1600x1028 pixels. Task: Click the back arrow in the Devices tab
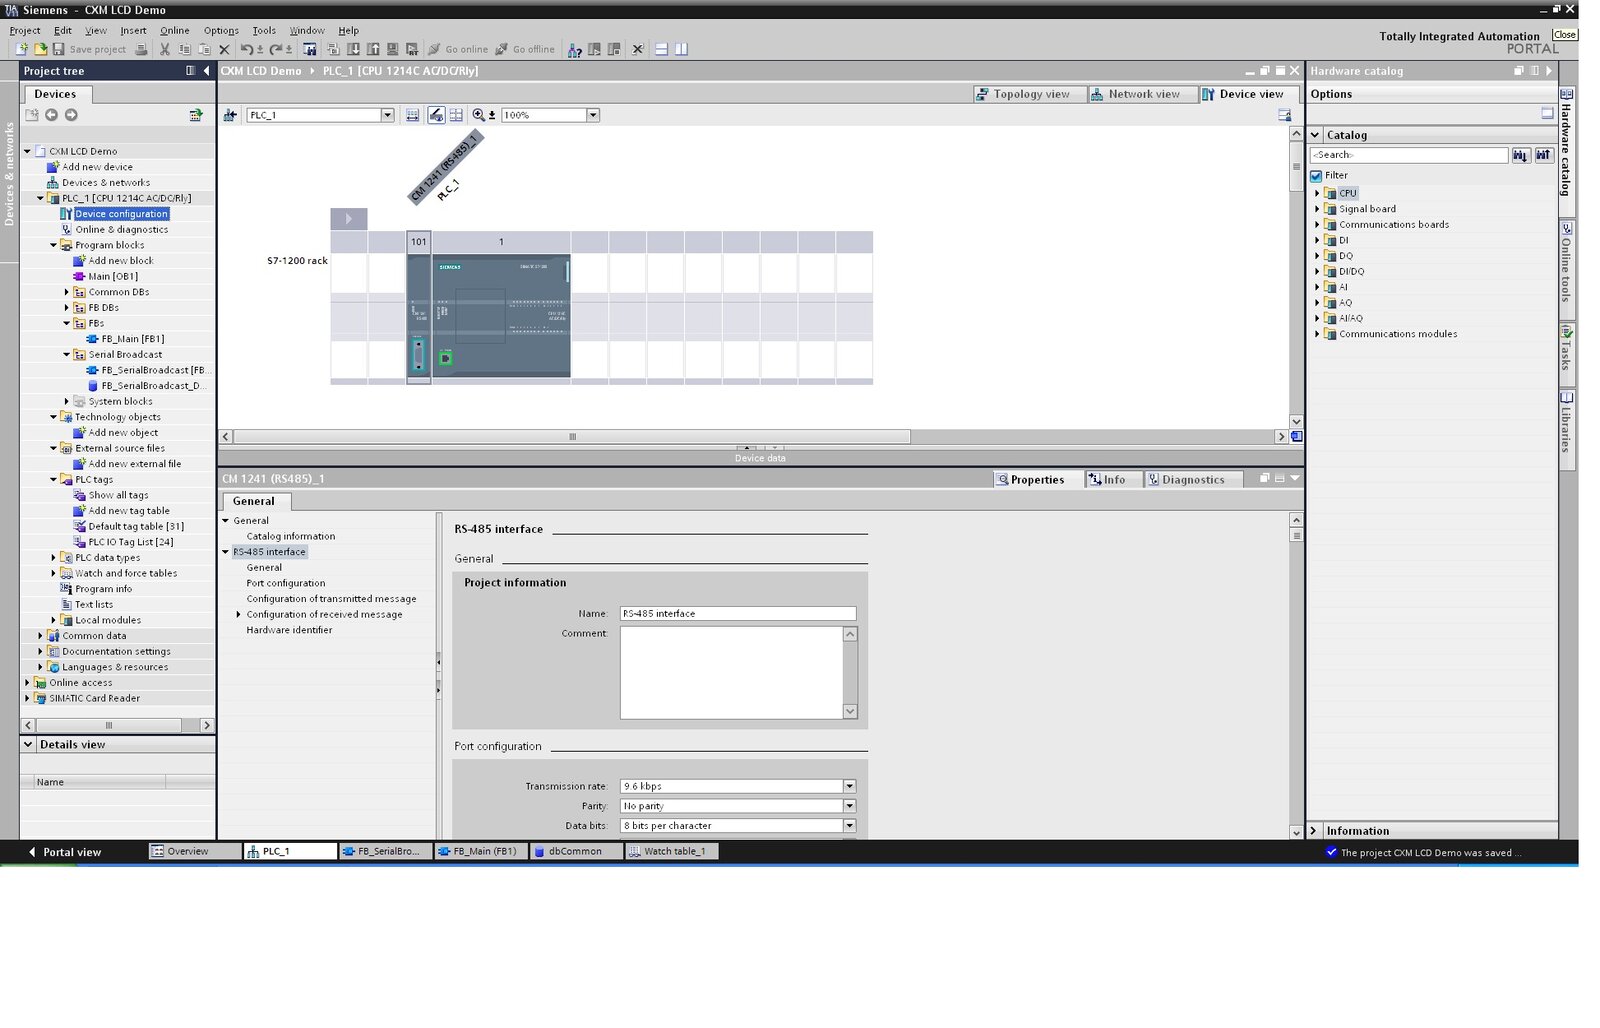[51, 115]
